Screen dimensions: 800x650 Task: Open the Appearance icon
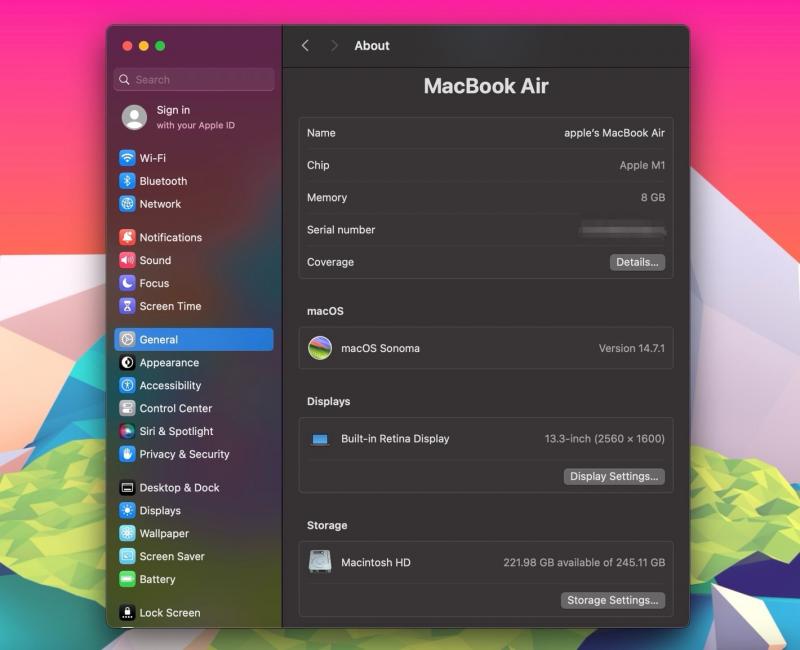point(127,362)
